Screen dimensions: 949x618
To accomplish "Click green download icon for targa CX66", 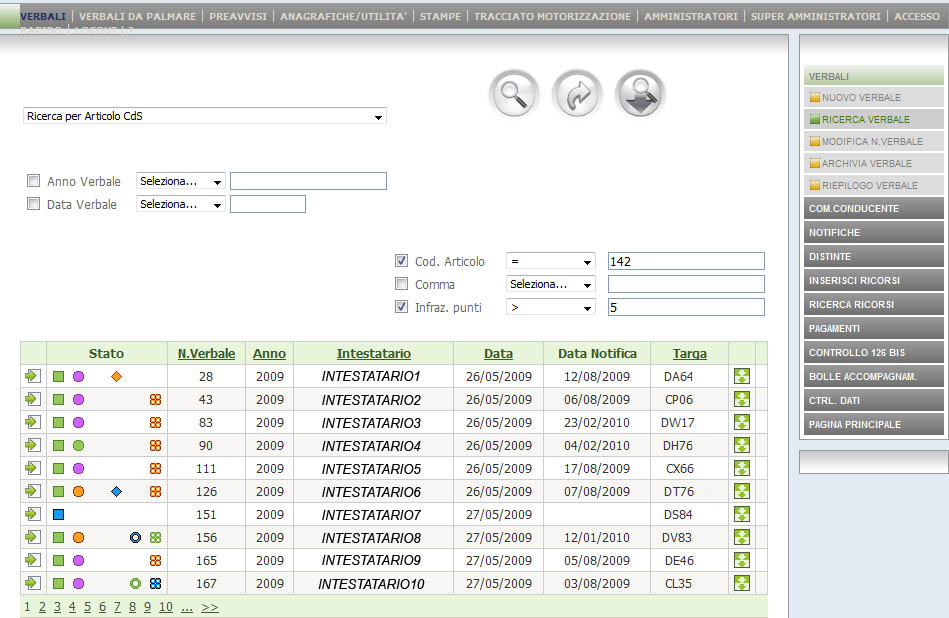I will coord(742,468).
